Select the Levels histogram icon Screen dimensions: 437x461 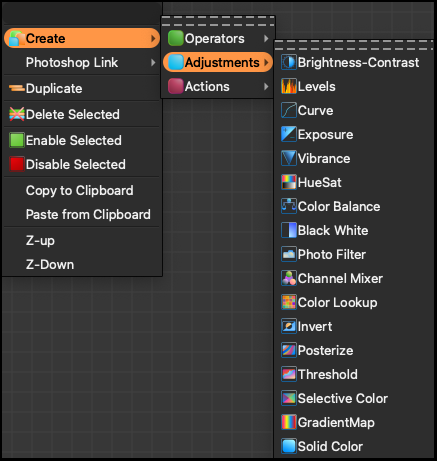(289, 86)
